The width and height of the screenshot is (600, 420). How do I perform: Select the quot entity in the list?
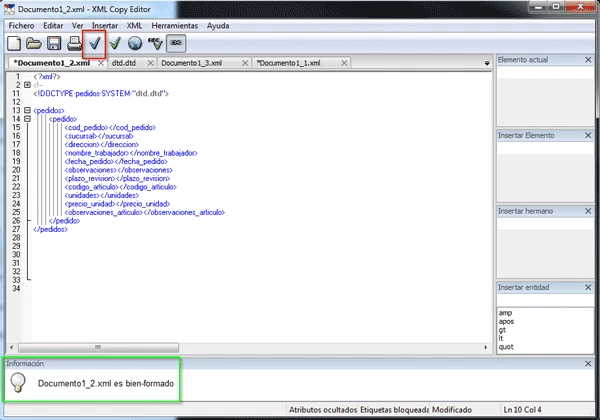pos(507,347)
